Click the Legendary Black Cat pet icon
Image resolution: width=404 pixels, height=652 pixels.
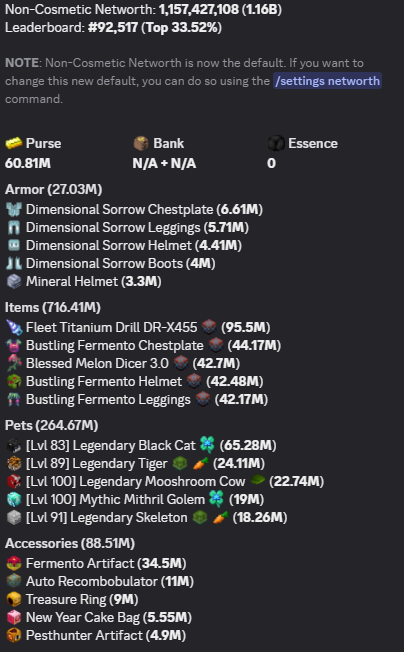pyautogui.click(x=14, y=445)
